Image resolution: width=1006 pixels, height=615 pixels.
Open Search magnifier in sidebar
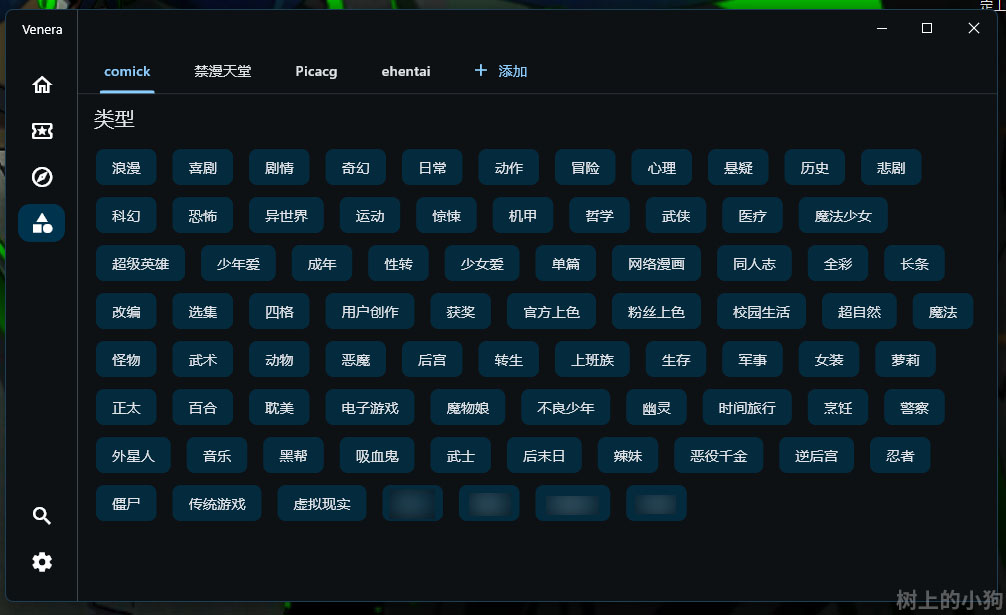(42, 516)
